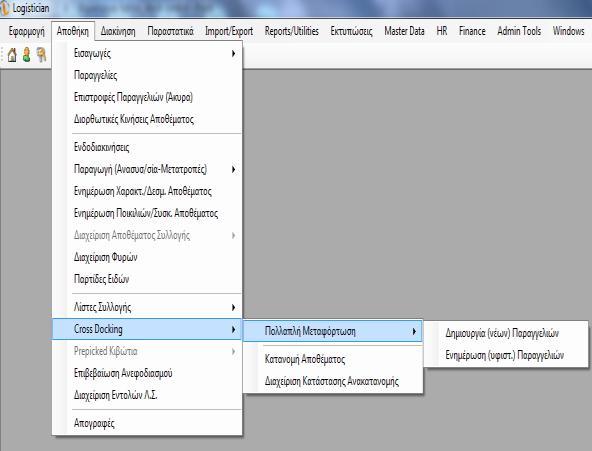This screenshot has height=451, width=592.
Task: Click the green user icon in toolbar
Action: tap(26, 55)
